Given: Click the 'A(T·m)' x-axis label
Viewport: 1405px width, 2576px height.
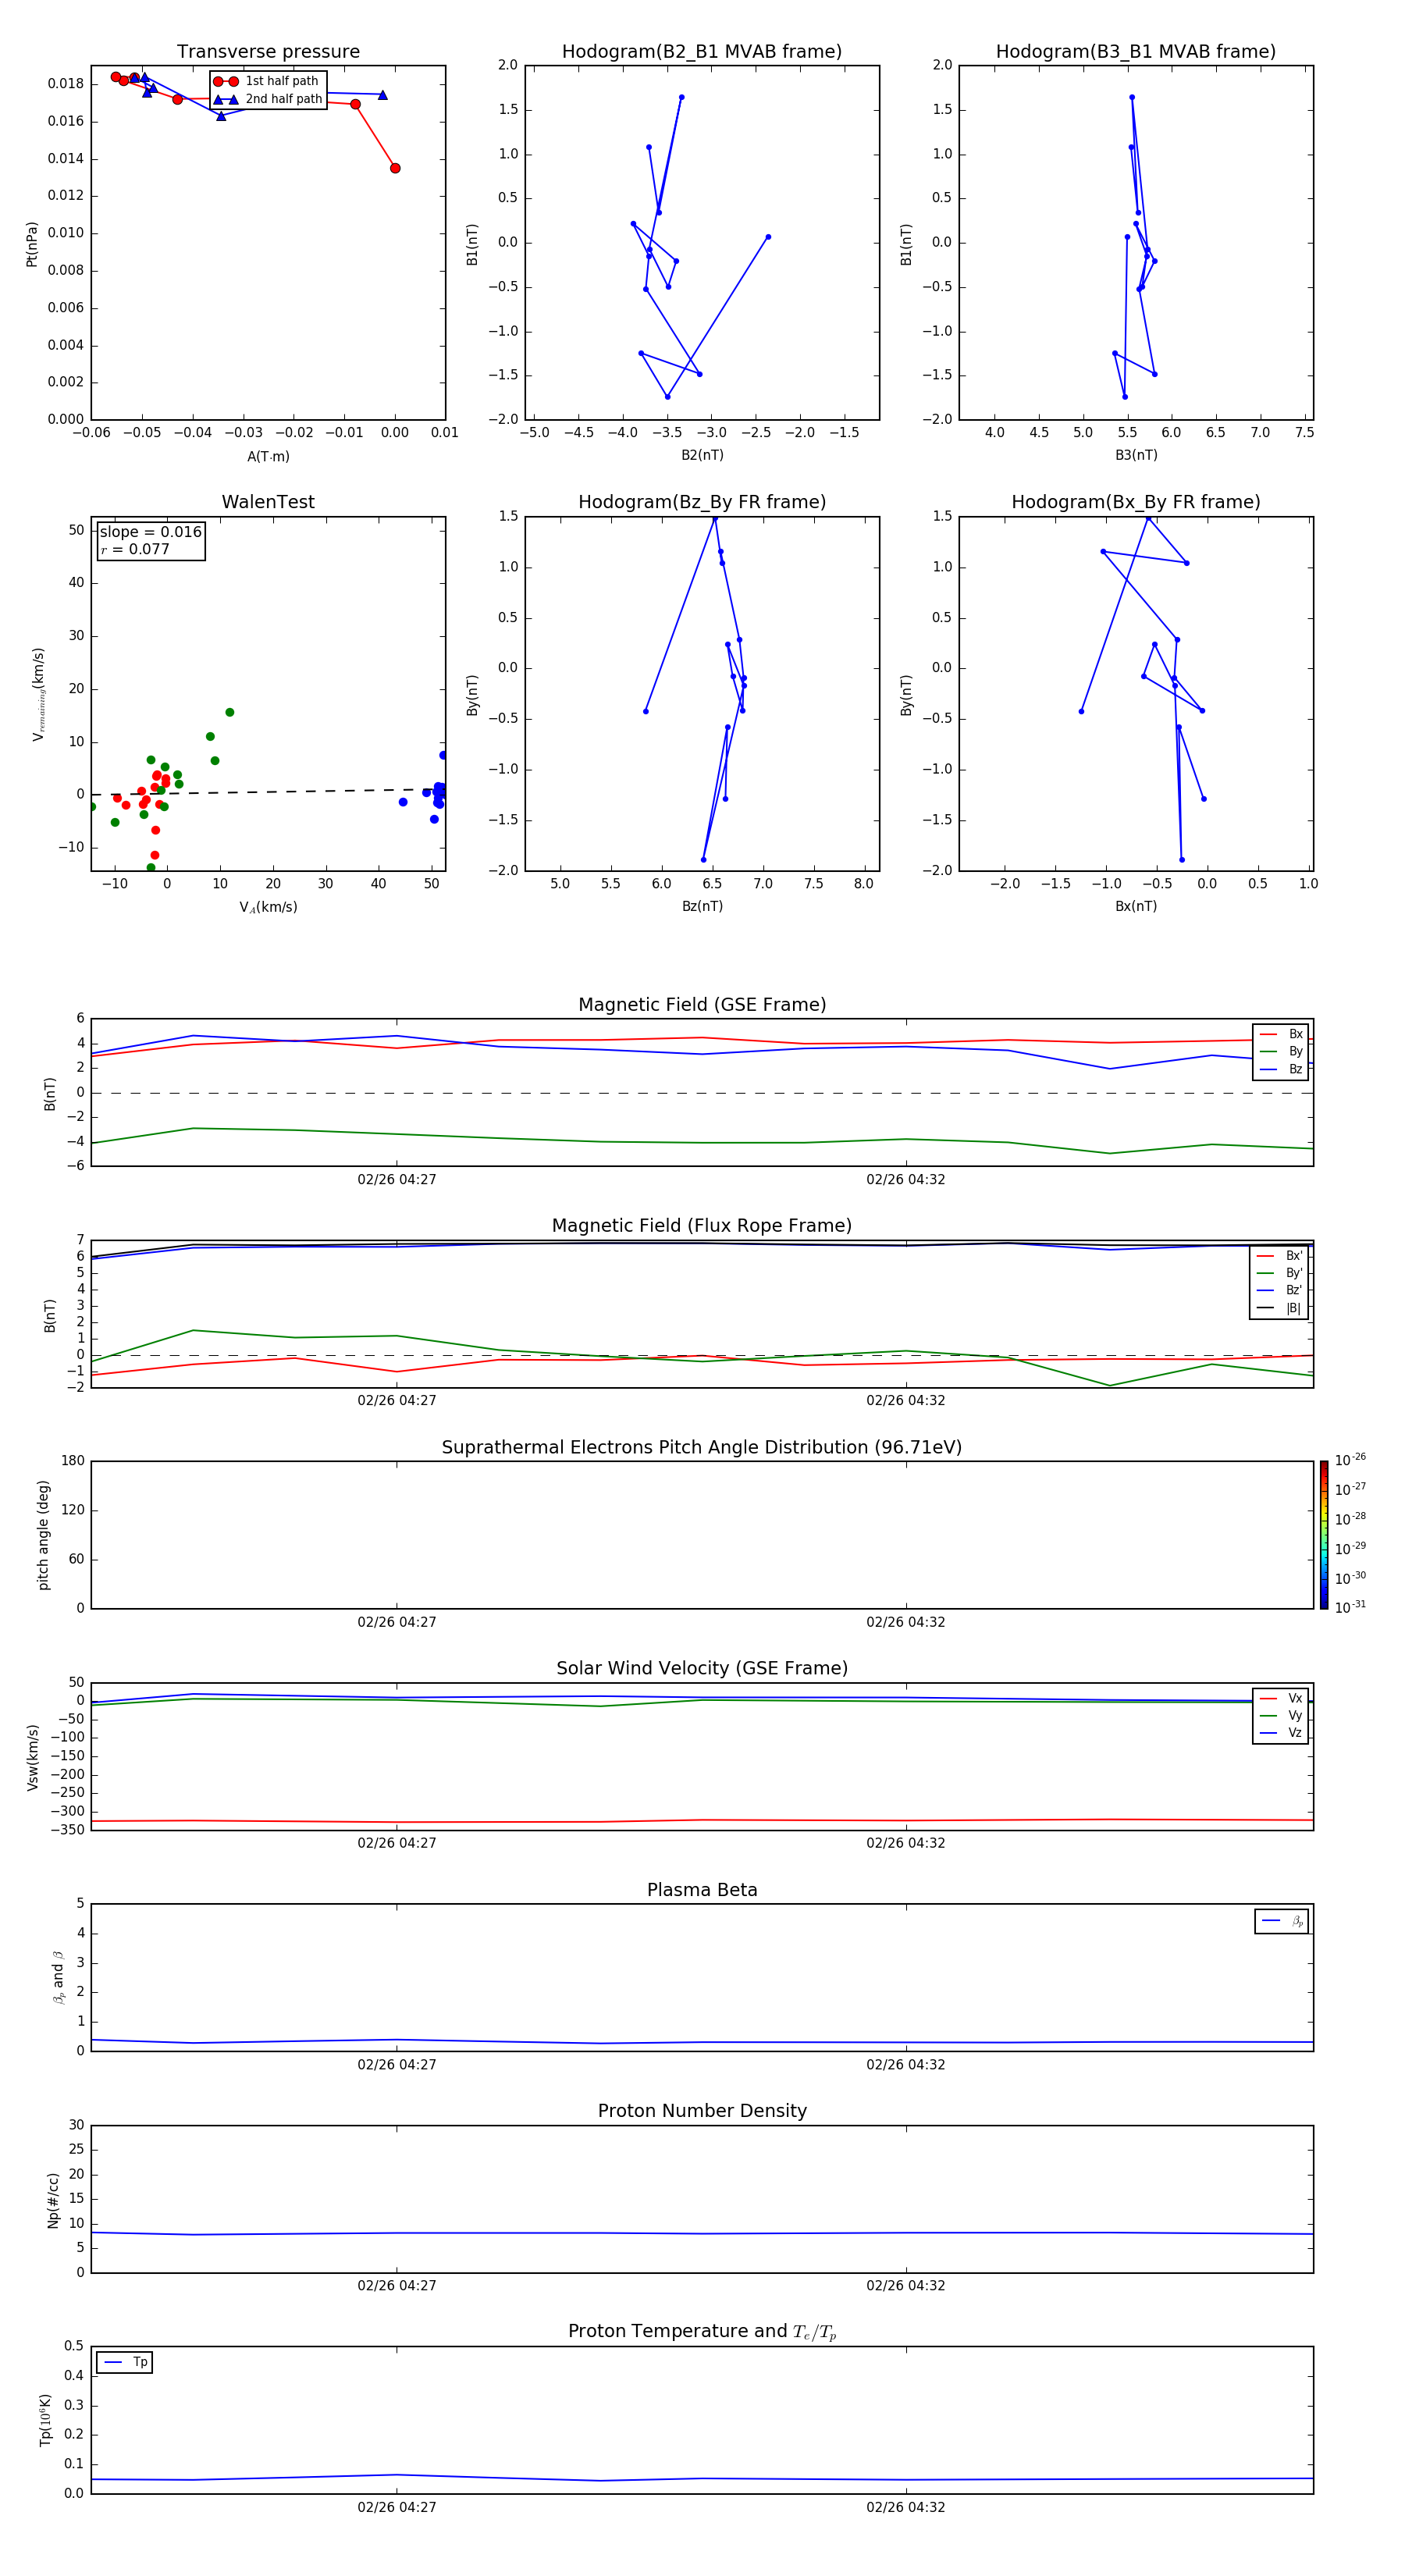Looking at the screenshot, I should (268, 457).
